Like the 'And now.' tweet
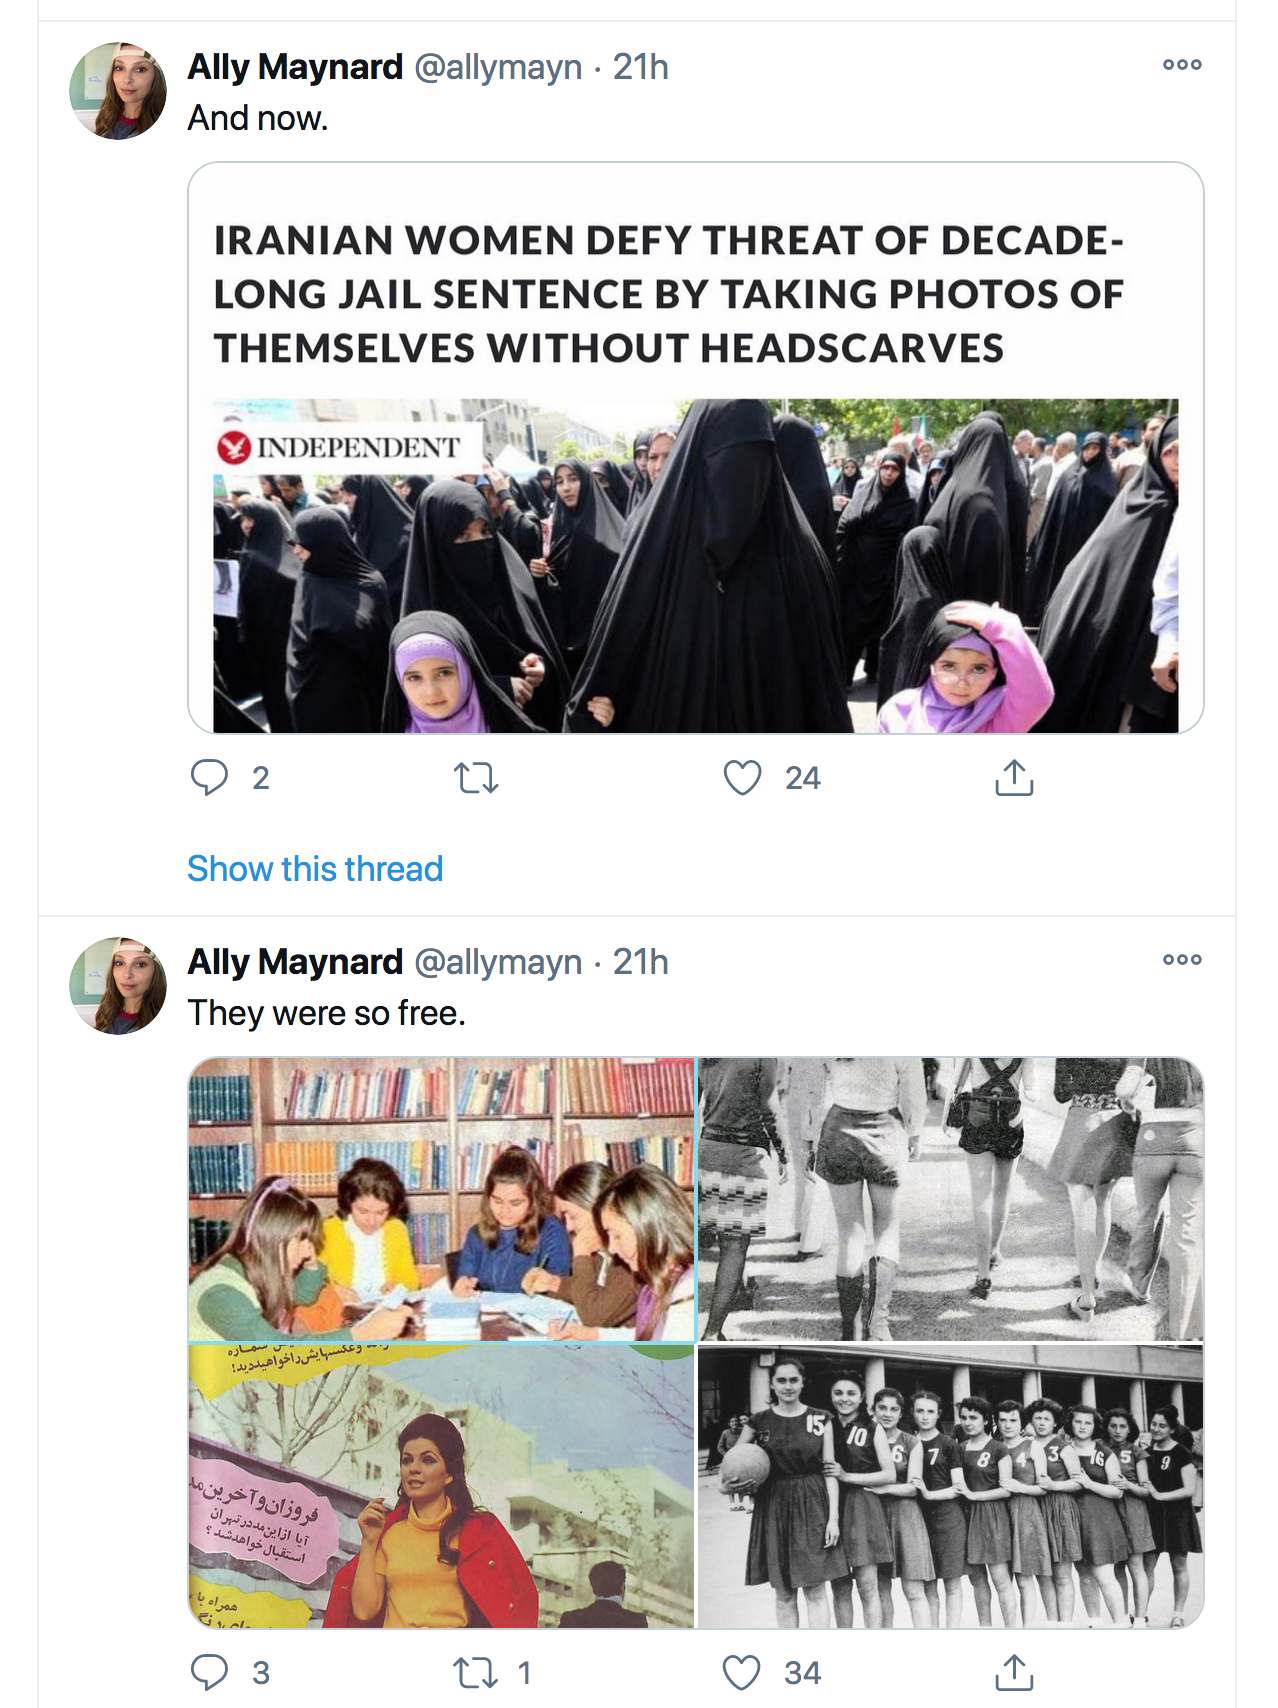1278x1708 pixels. click(742, 777)
